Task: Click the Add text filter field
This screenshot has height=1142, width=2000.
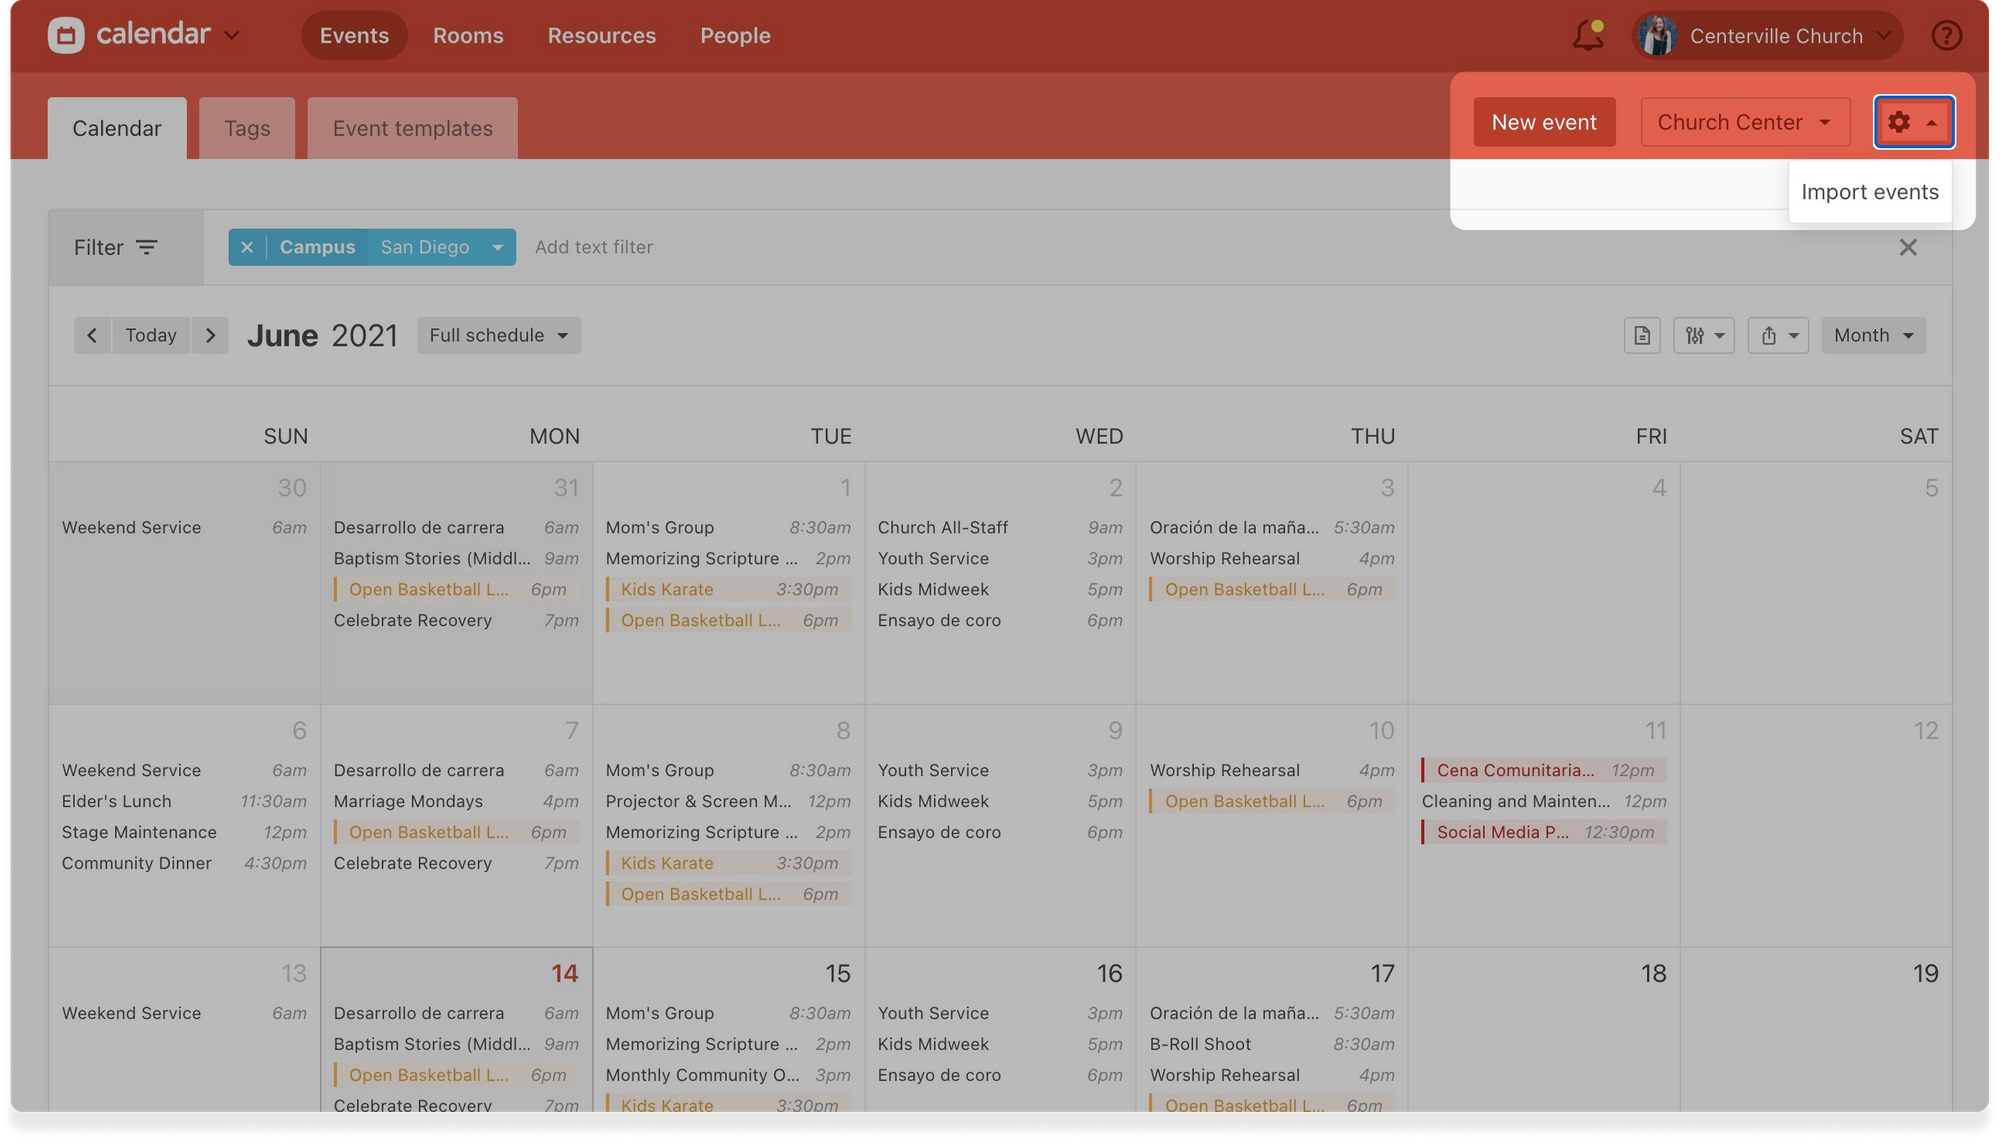Action: 594,247
